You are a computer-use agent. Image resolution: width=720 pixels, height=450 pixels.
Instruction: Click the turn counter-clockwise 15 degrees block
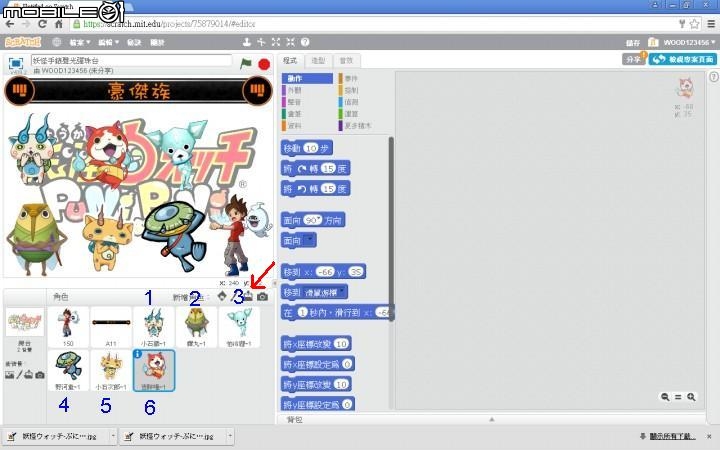point(315,189)
